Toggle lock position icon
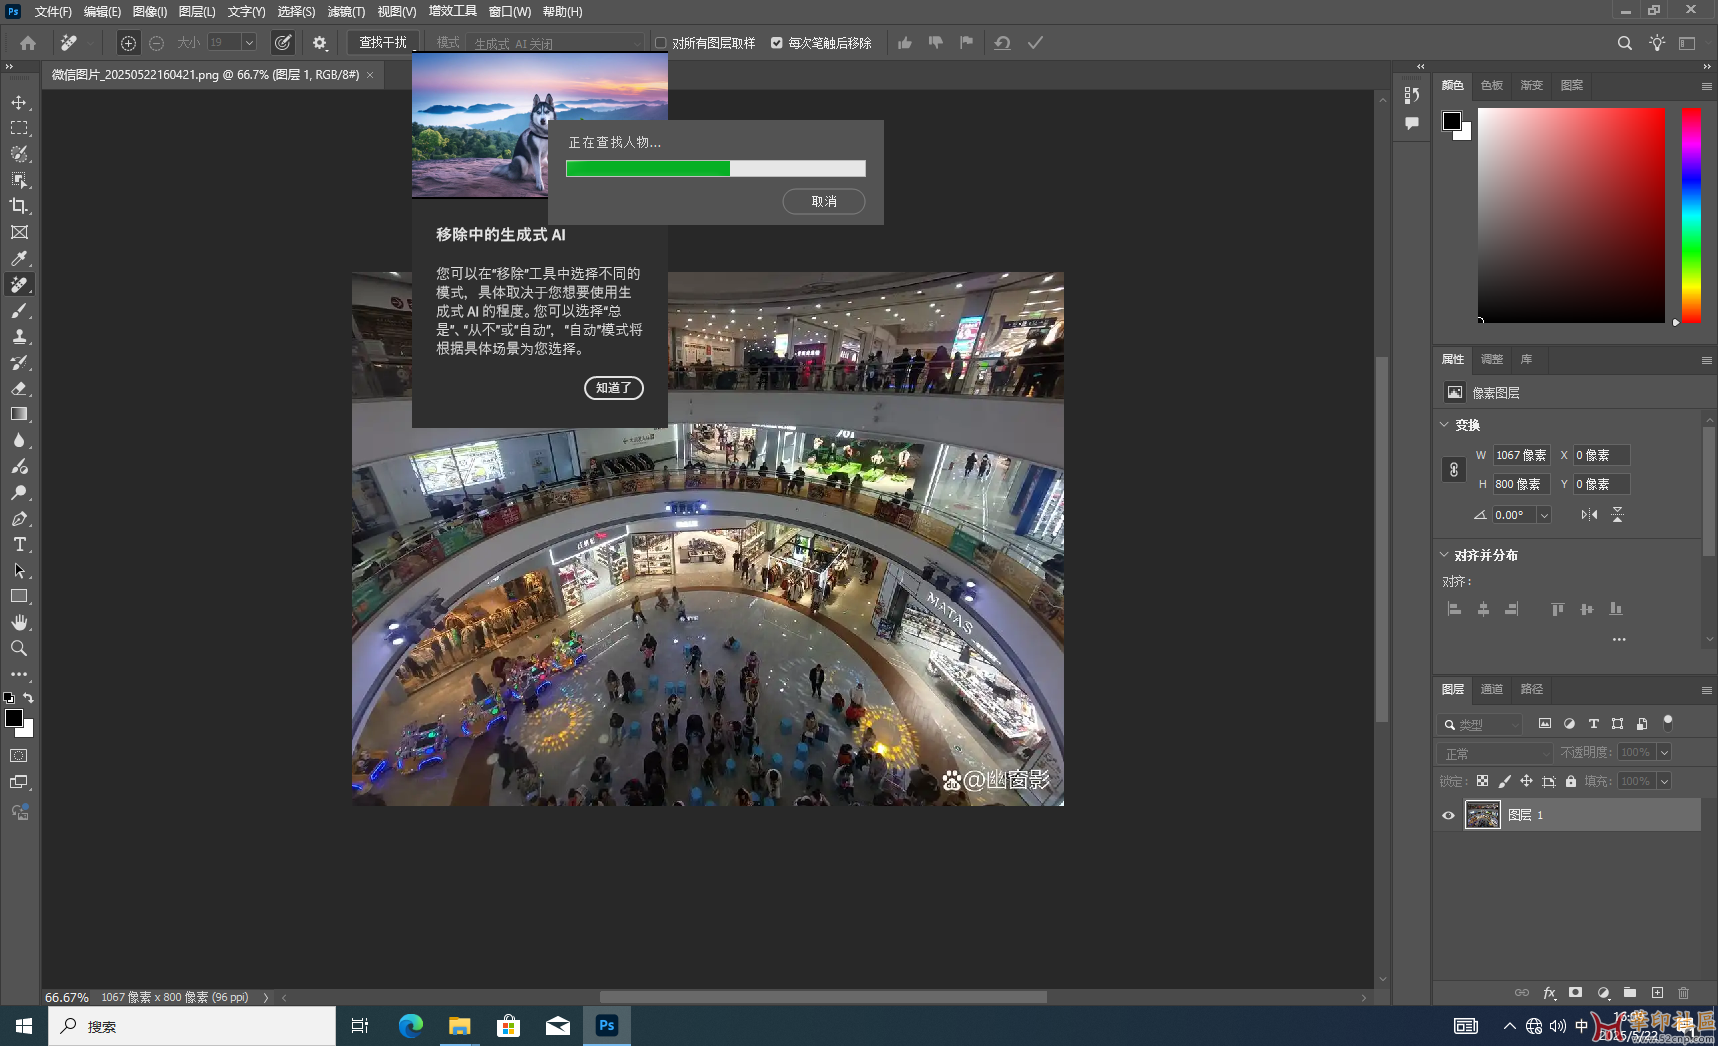 [1526, 781]
